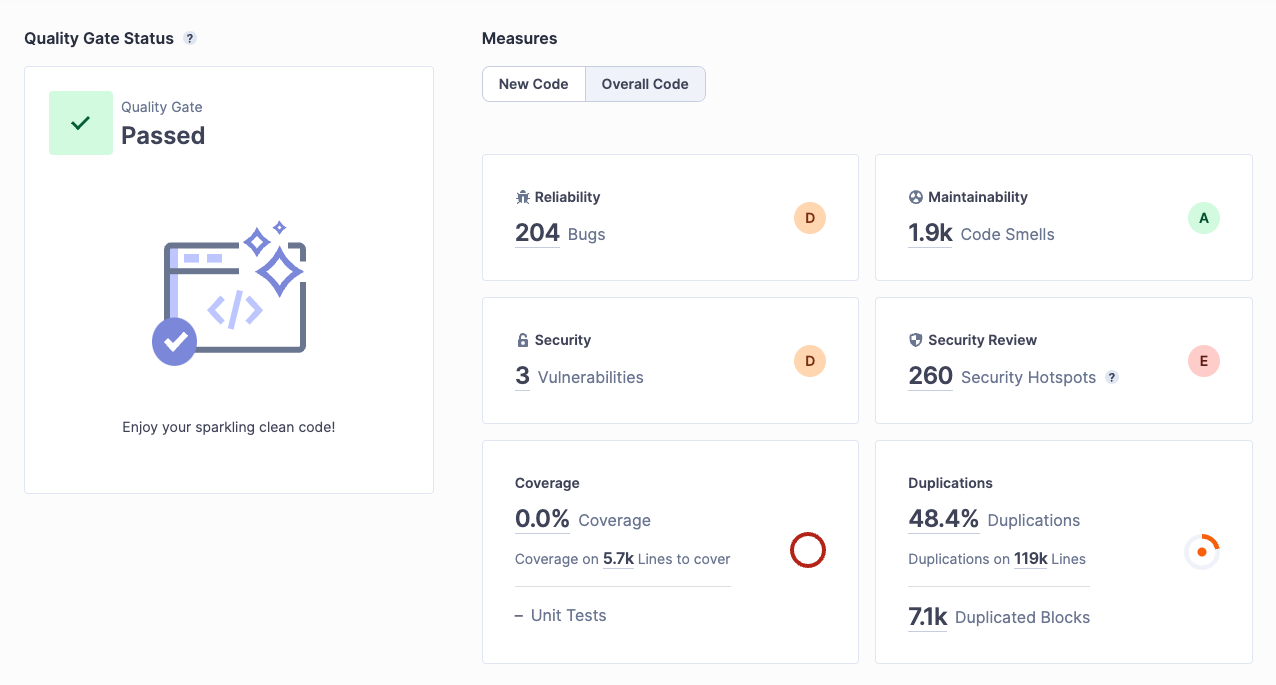Click the Security Review E rating badge
The height and width of the screenshot is (685, 1276).
click(x=1204, y=361)
